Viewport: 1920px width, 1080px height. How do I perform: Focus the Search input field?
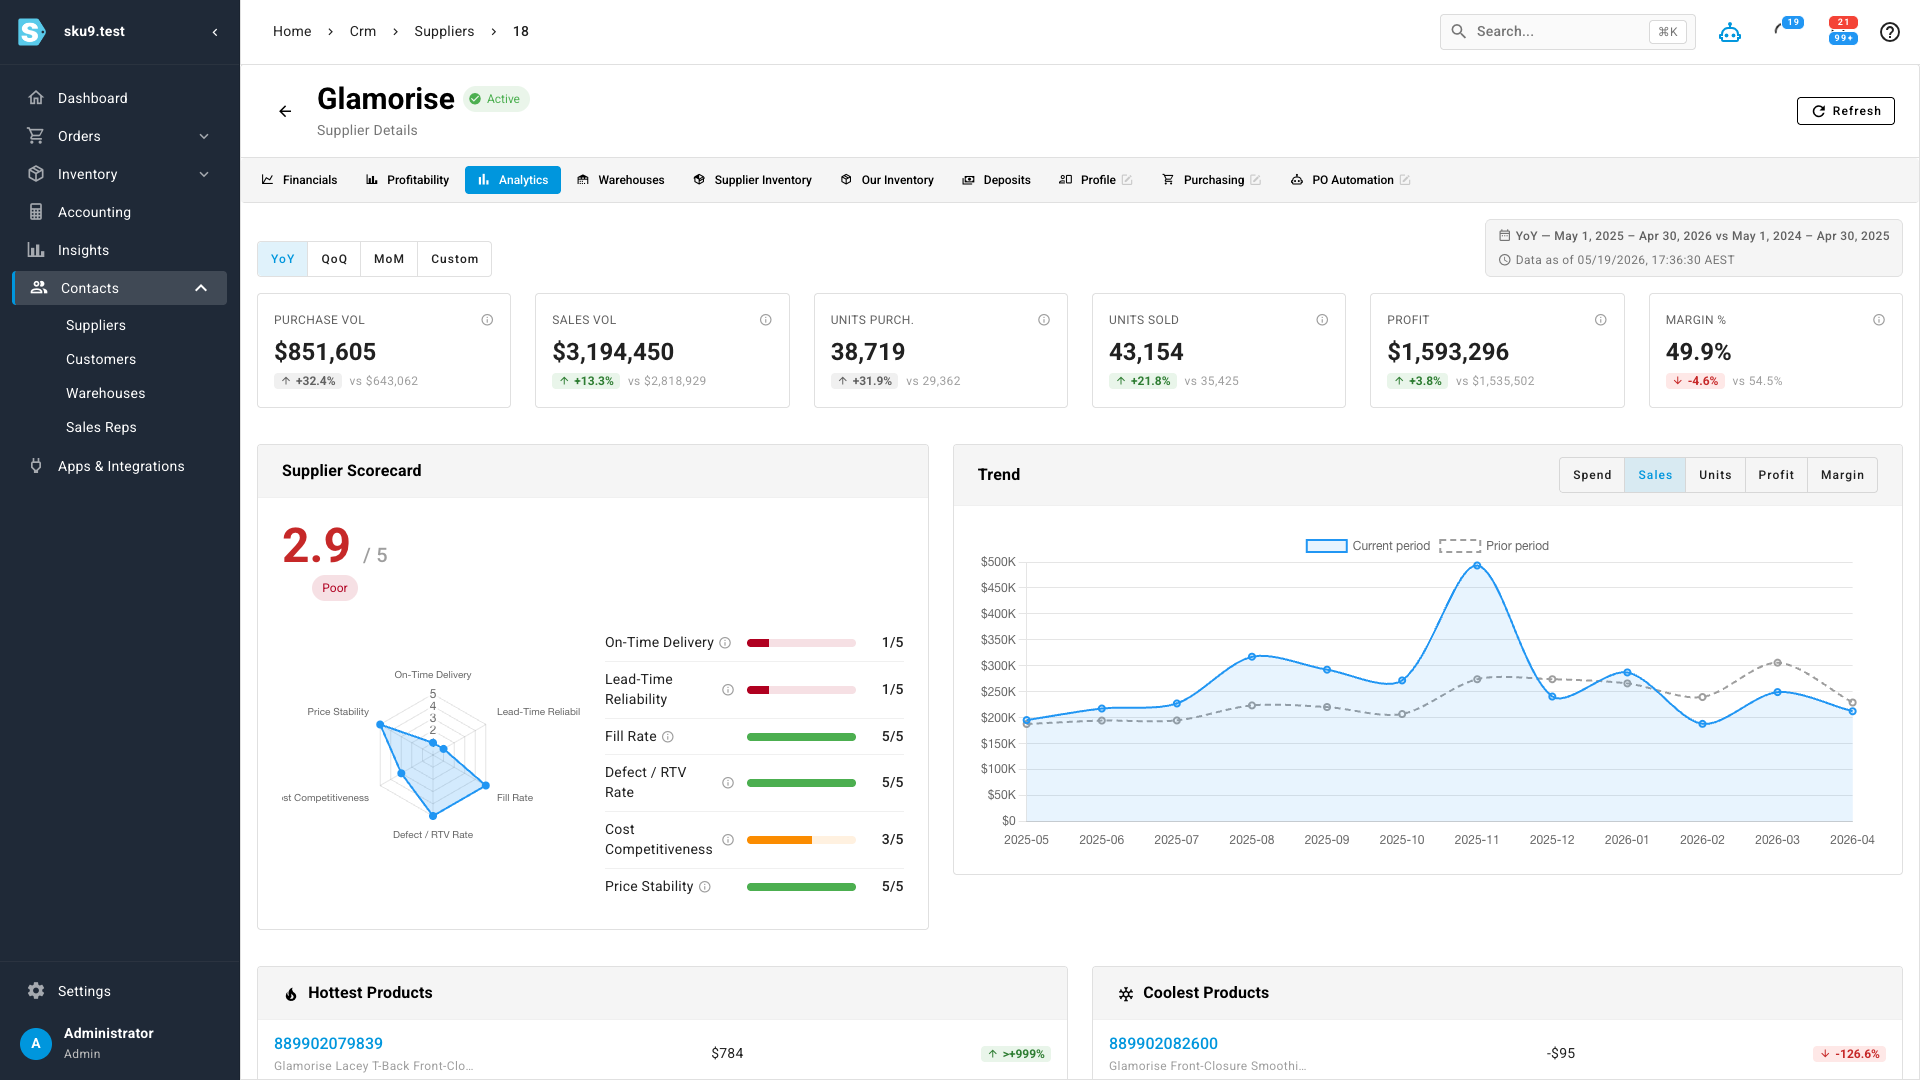[1567, 32]
